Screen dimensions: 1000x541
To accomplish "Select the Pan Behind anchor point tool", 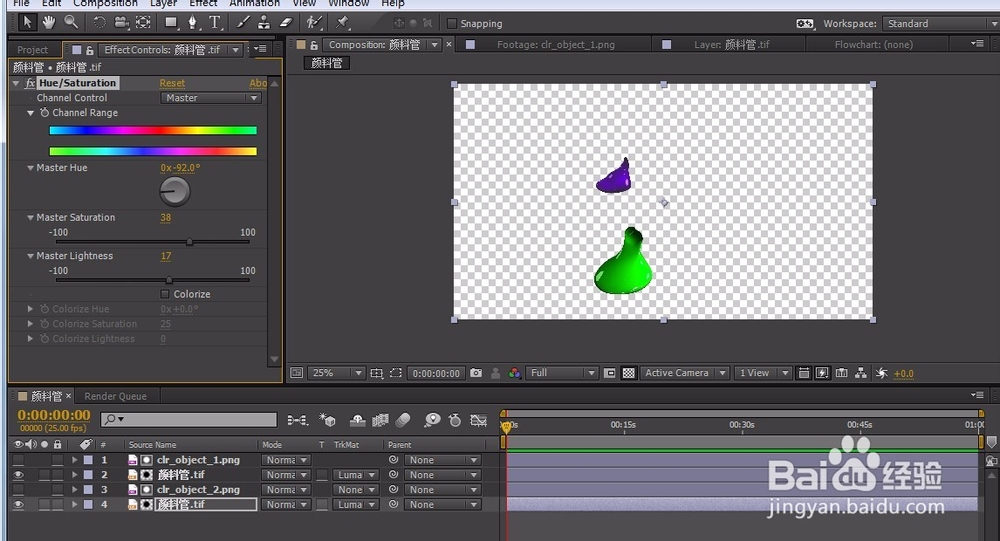I will coord(143,23).
